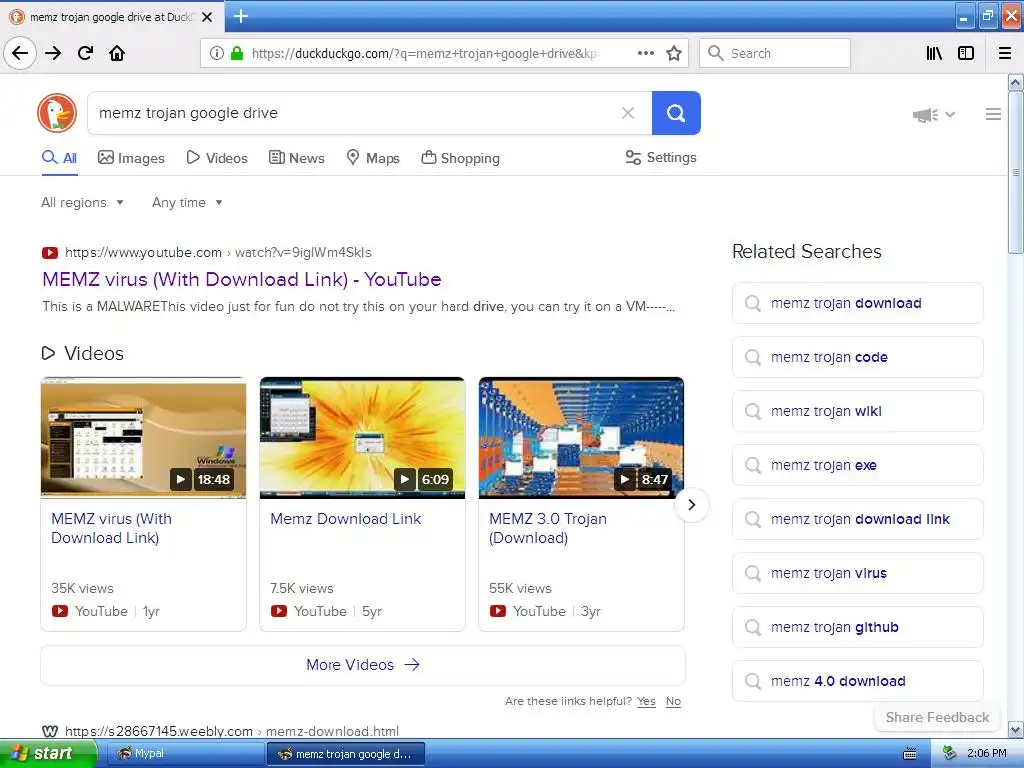Viewport: 1024px width, 768px height.
Task: Click the forward navigation arrow
Action: pos(53,53)
